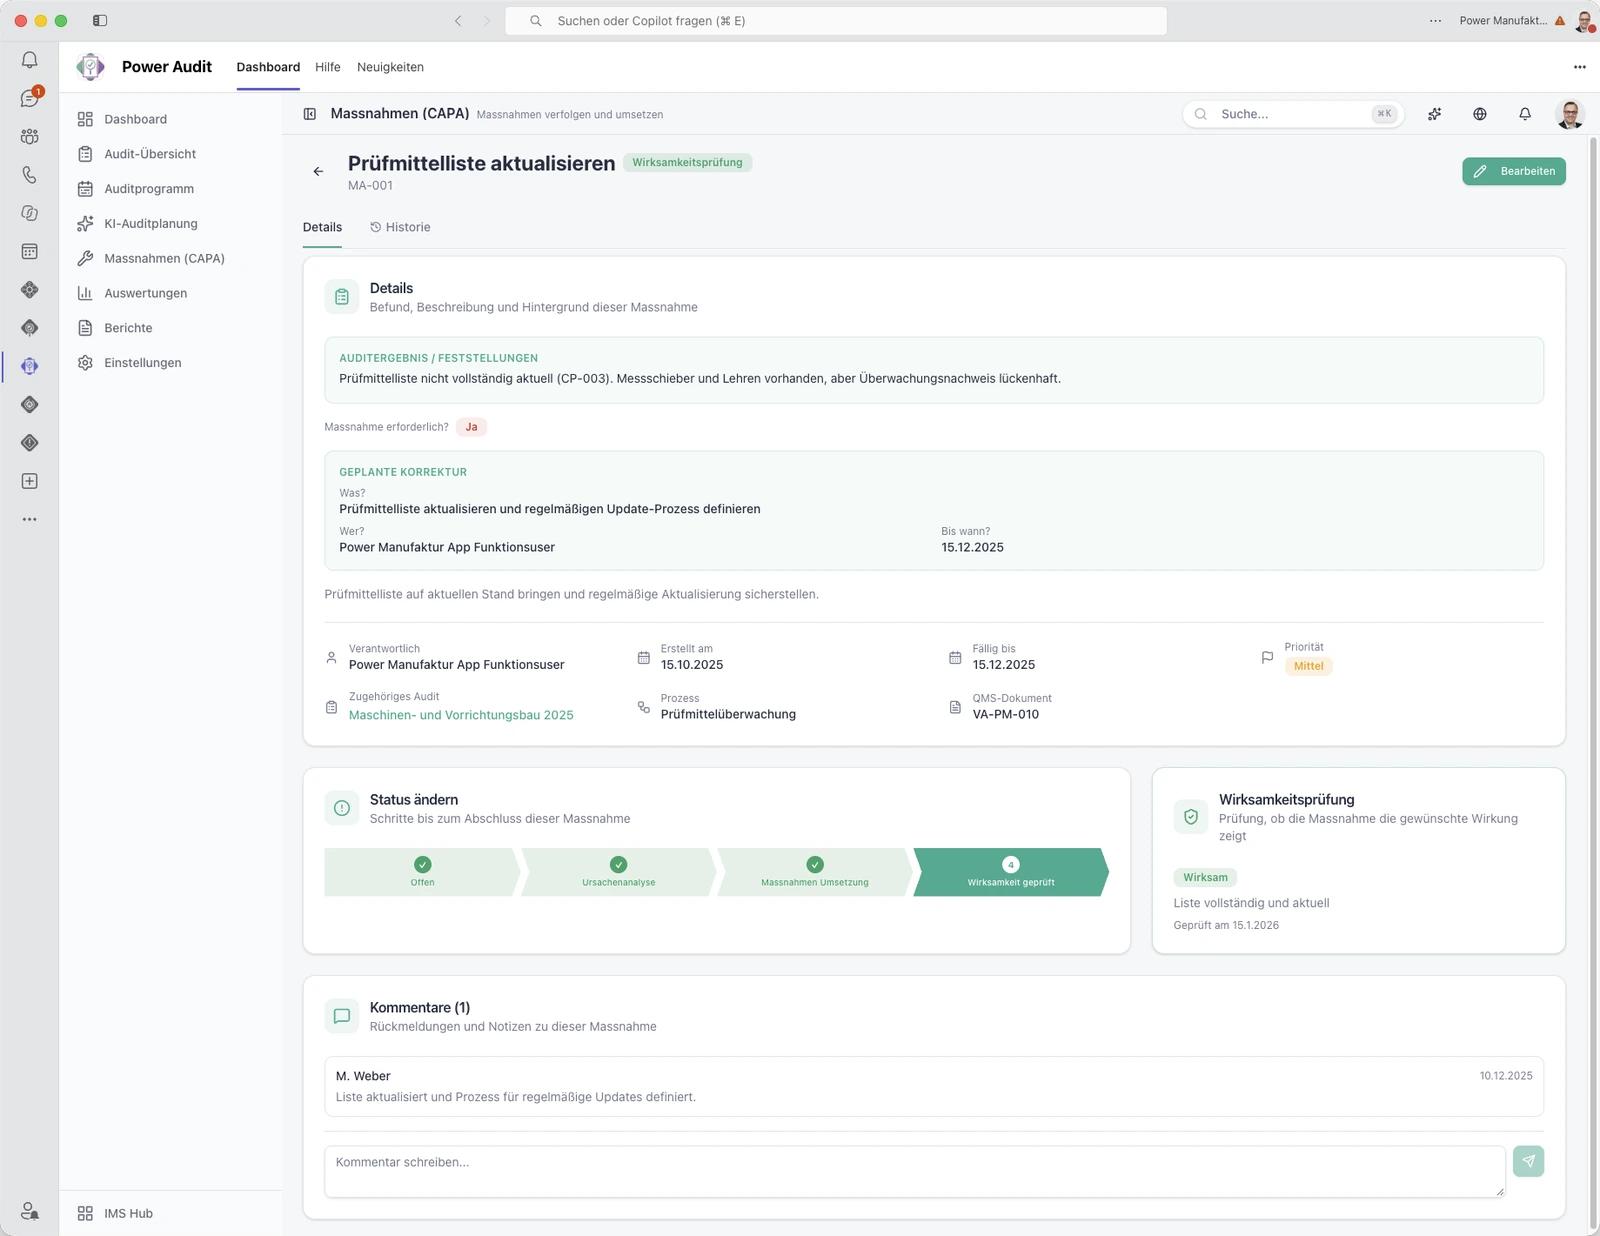Select the Neuigkeiten tab

pyautogui.click(x=390, y=67)
